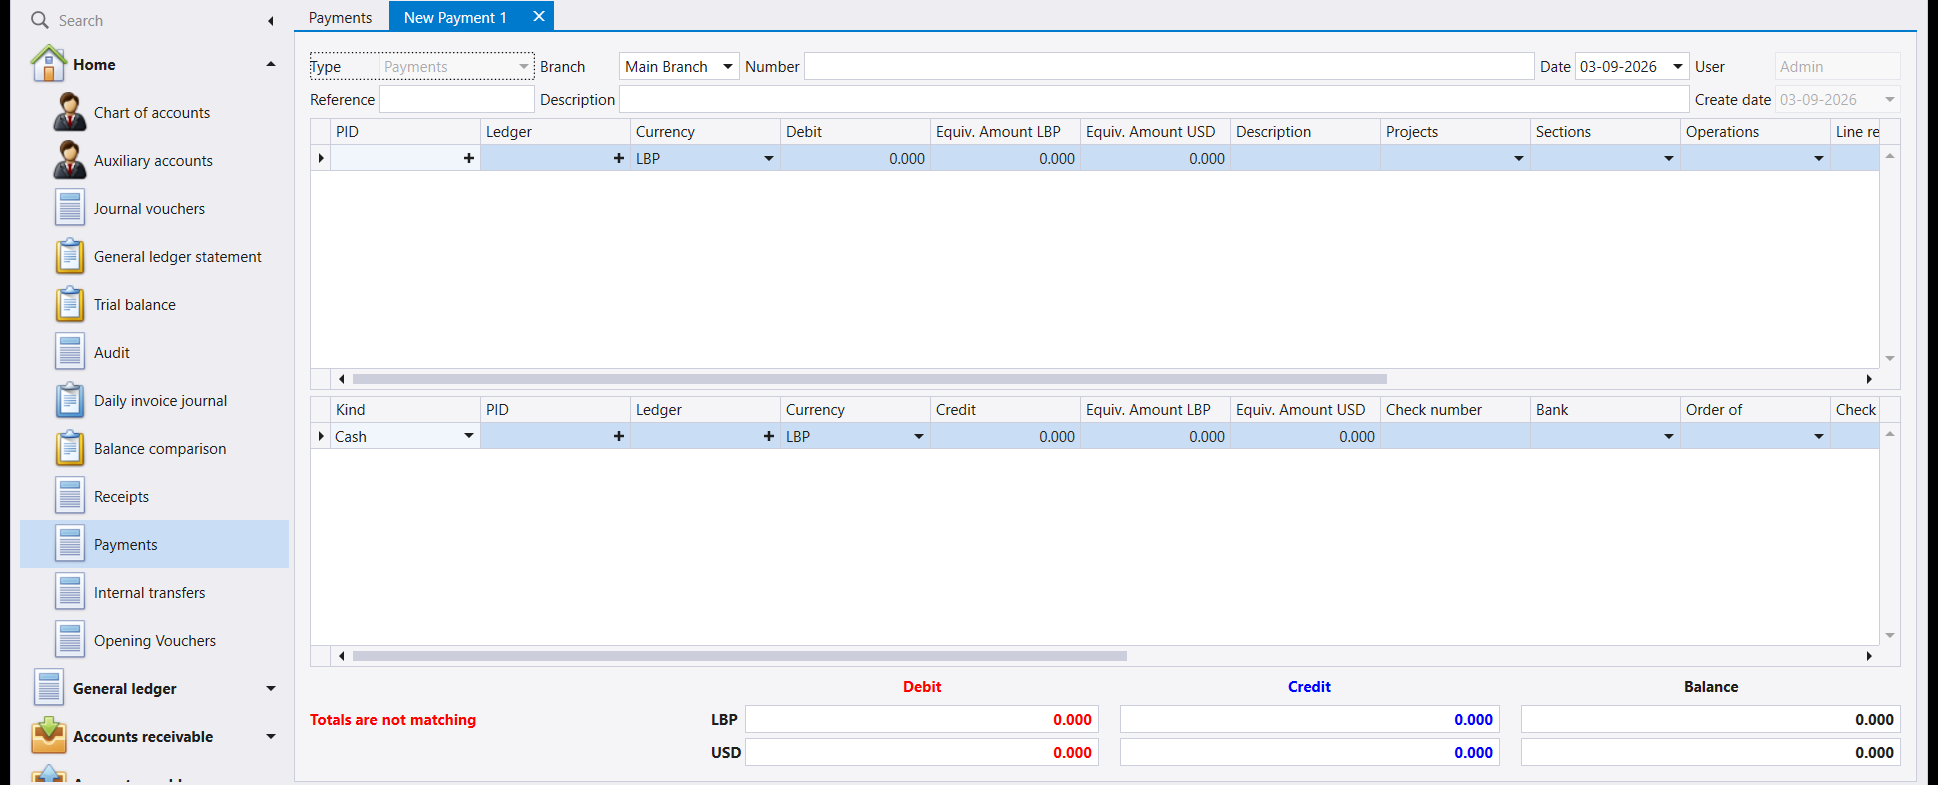Image resolution: width=1938 pixels, height=785 pixels.
Task: Click the header Description input field
Action: pos(1154,99)
